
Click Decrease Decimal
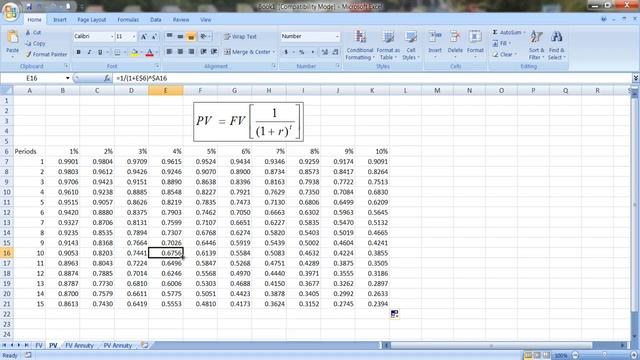click(x=335, y=52)
